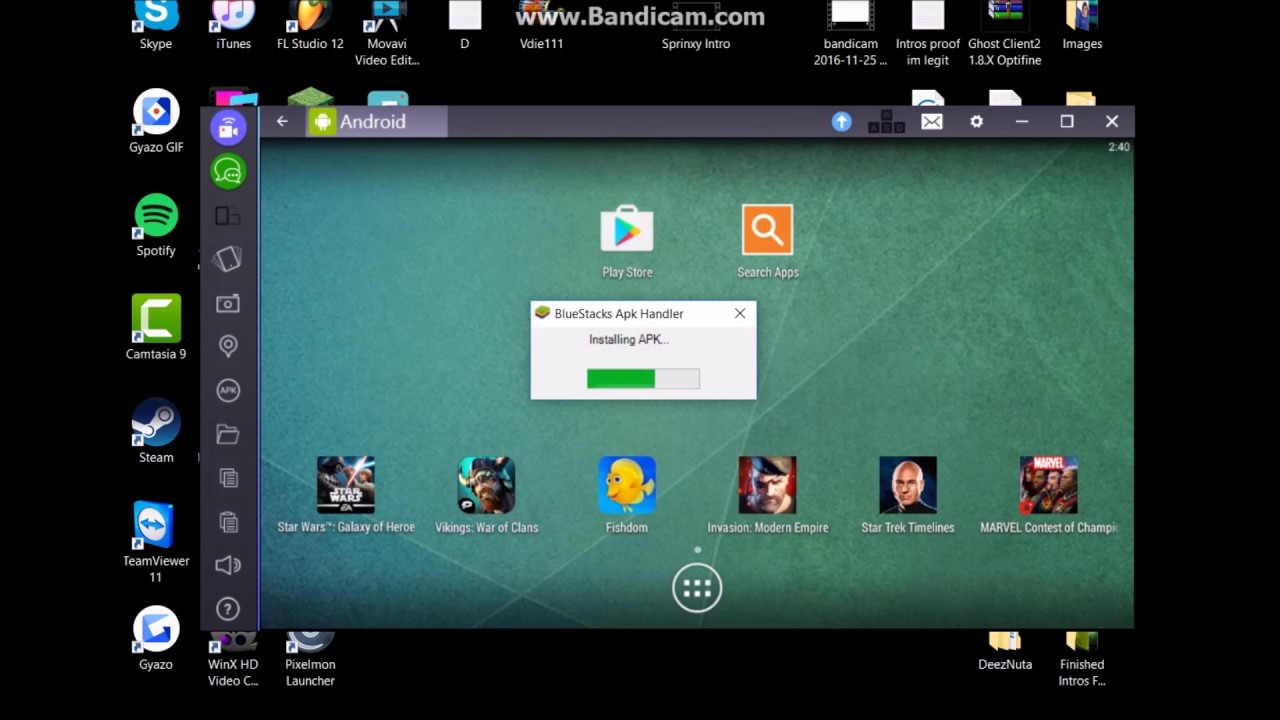The height and width of the screenshot is (720, 1280).
Task: Open the bandicam 2016-11-25 video file
Action: [850, 34]
